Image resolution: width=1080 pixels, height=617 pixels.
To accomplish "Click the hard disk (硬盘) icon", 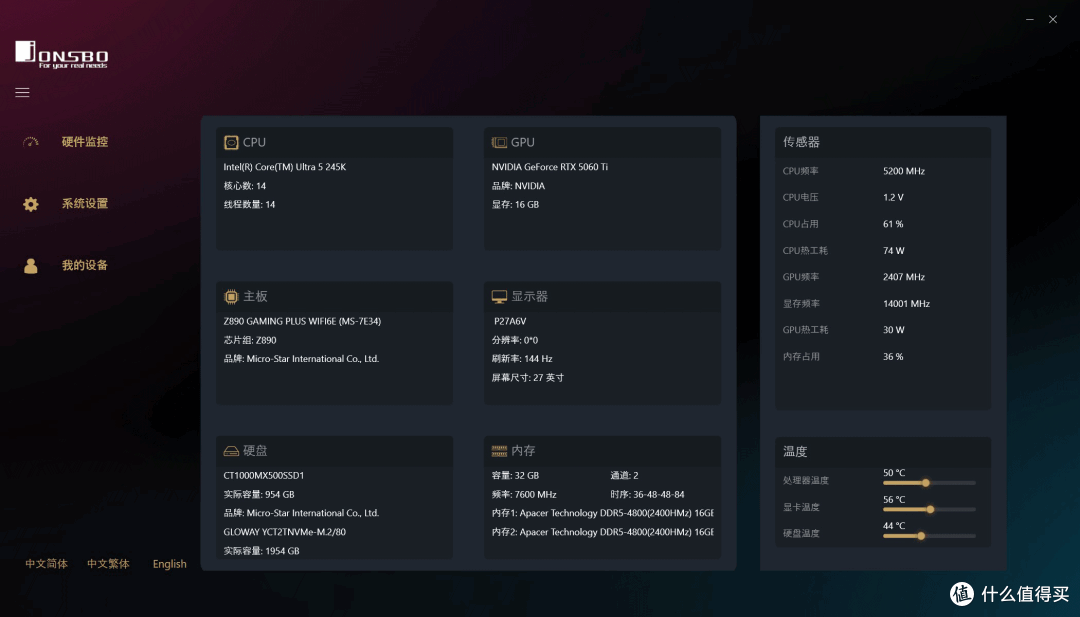I will click(231, 451).
